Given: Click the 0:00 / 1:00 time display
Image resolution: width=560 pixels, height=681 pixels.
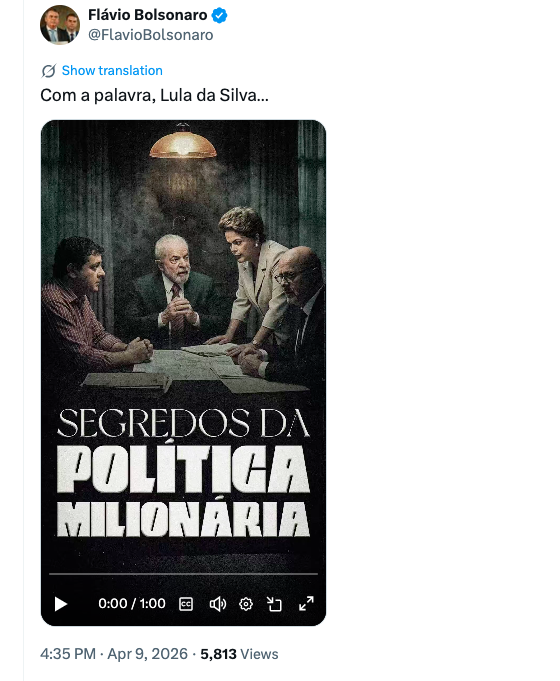Looking at the screenshot, I should point(132,604).
